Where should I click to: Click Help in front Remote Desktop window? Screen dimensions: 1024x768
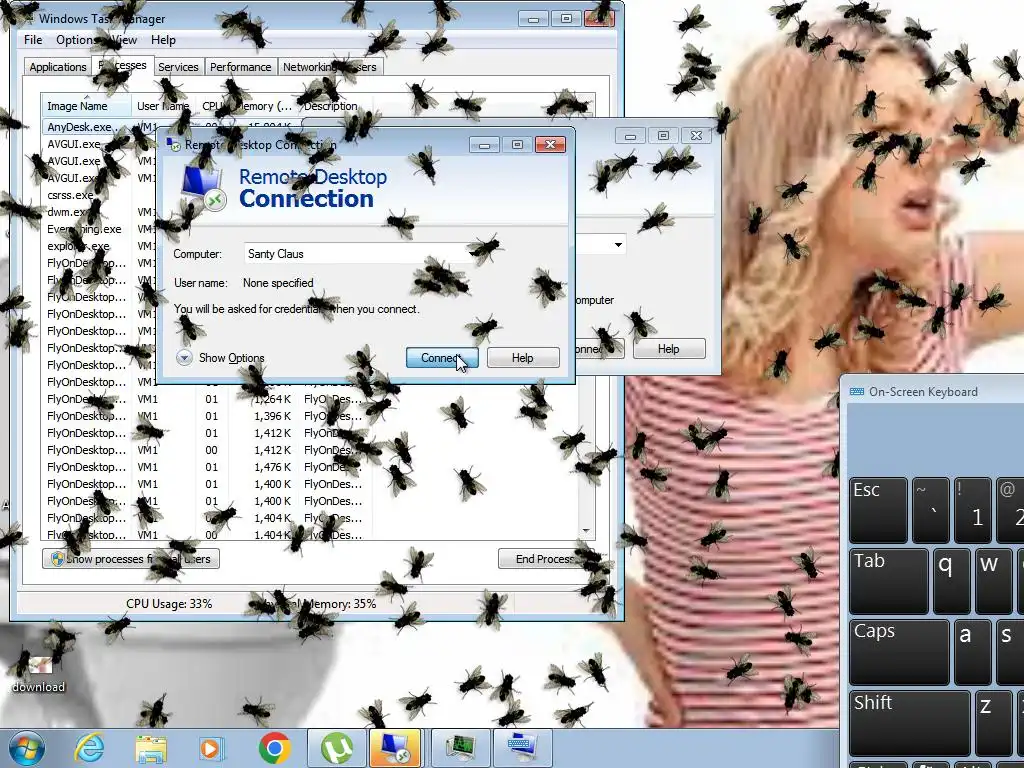(522, 358)
